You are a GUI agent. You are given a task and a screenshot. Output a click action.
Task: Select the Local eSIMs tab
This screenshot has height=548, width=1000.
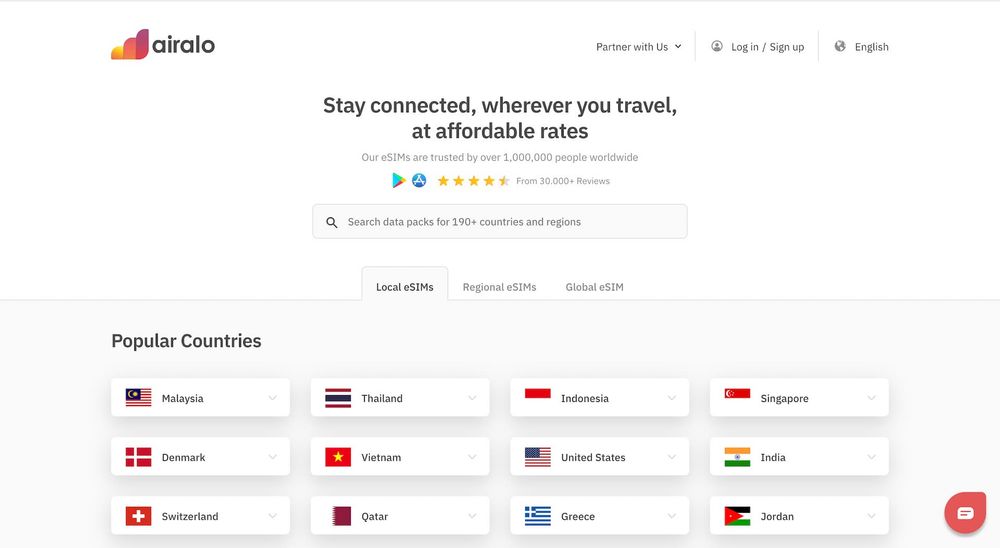point(405,287)
